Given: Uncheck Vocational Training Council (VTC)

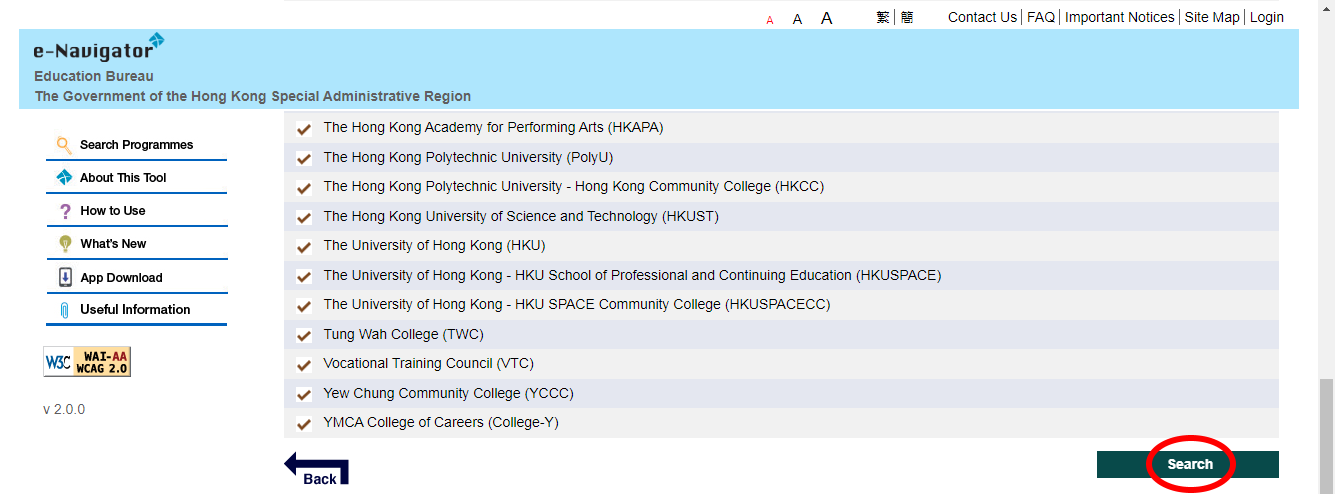Looking at the screenshot, I should (304, 365).
